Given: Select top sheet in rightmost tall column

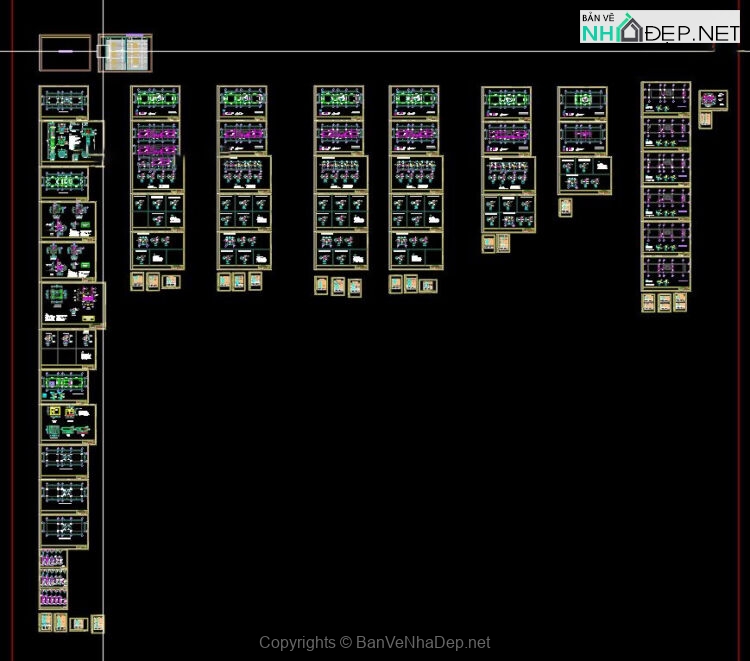Looking at the screenshot, I should 666,98.
